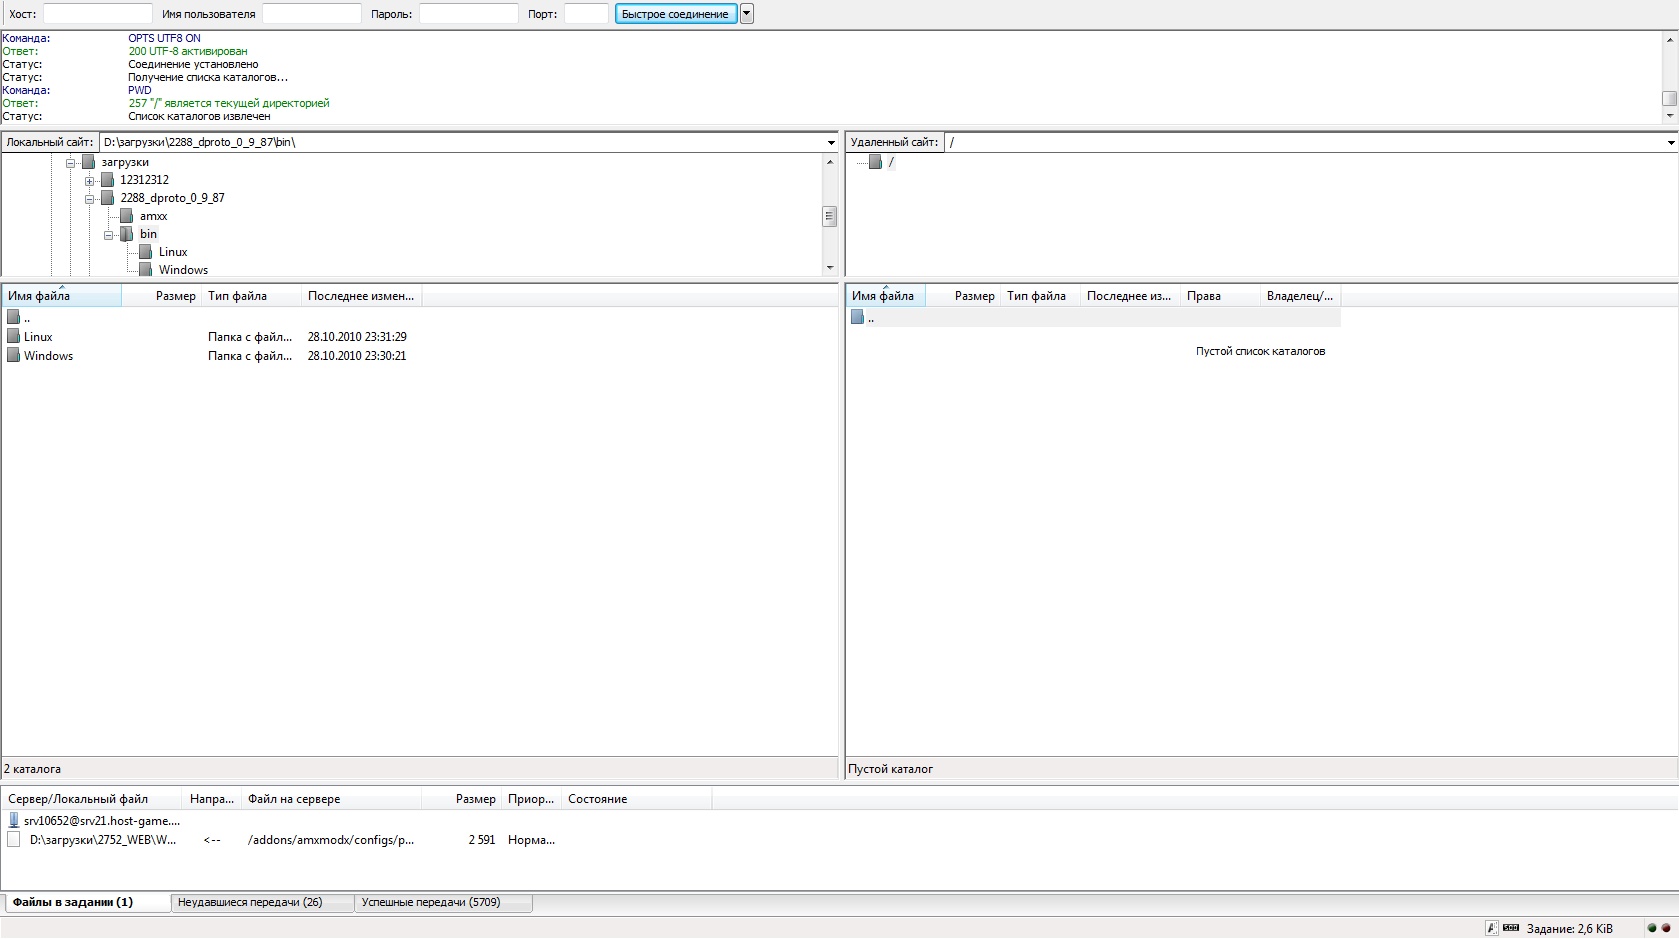
Task: Collapse the bin folder in local tree
Action: 109,235
